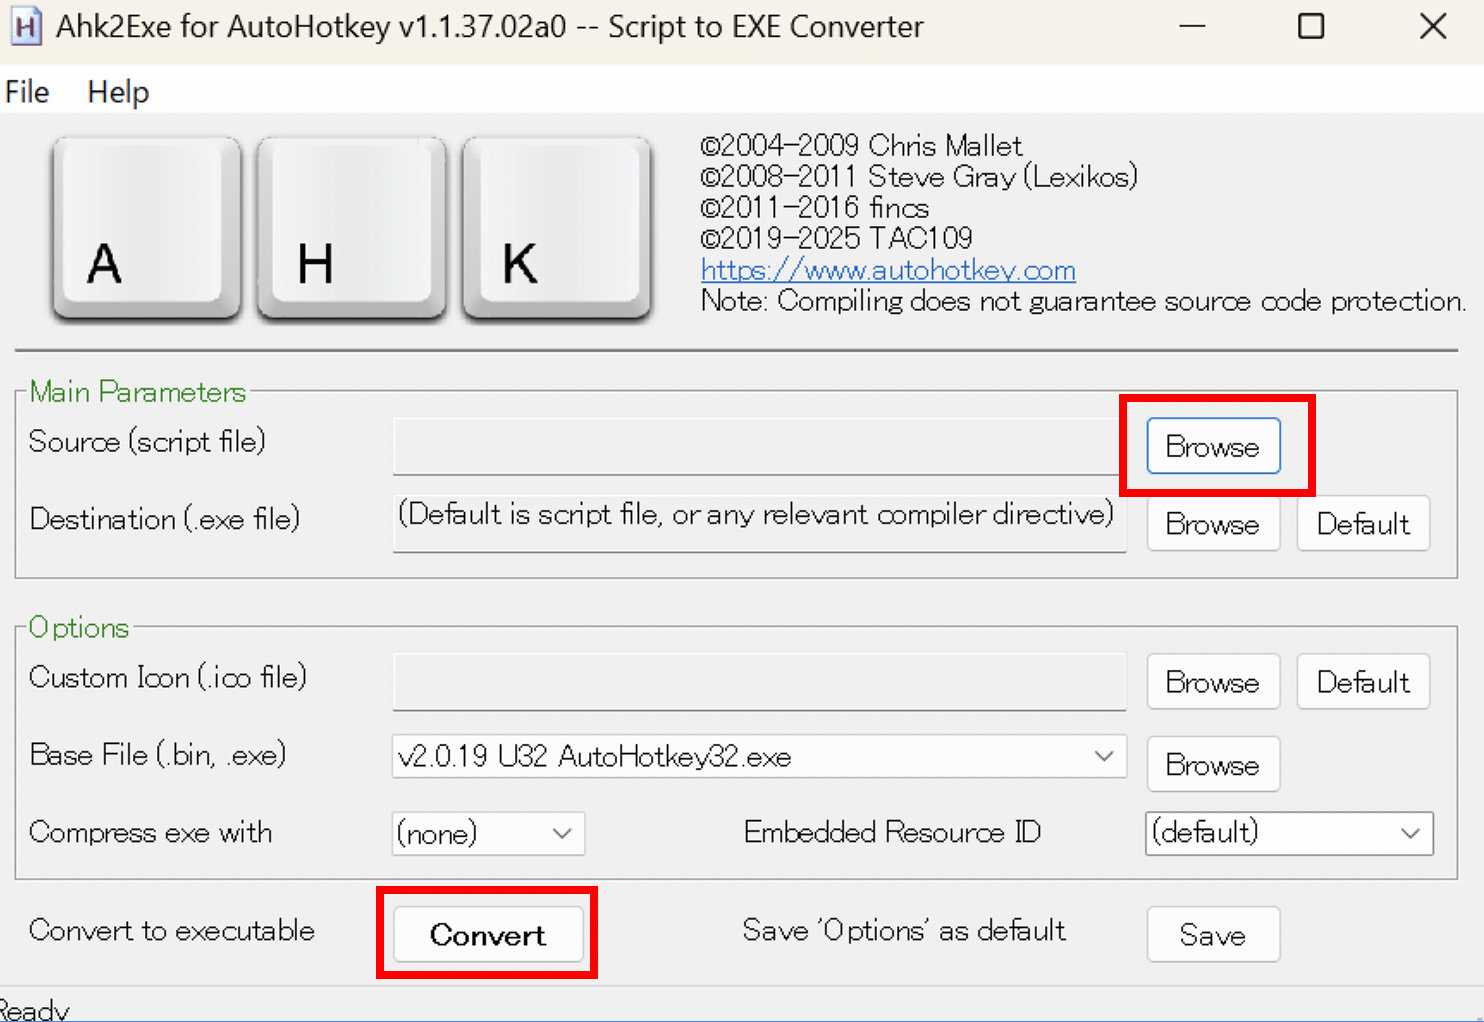Screen dimensions: 1484x1022
Task: Click the K keycap logo image
Action: [556, 228]
